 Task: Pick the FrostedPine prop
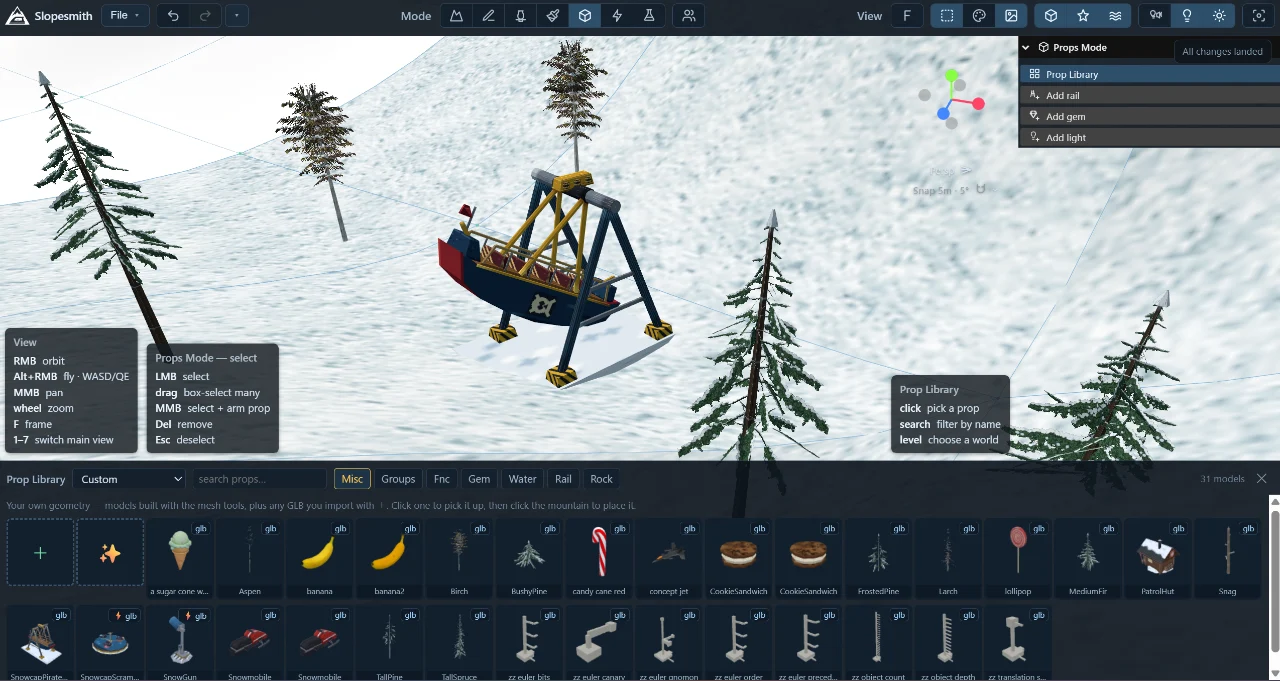tap(878, 557)
